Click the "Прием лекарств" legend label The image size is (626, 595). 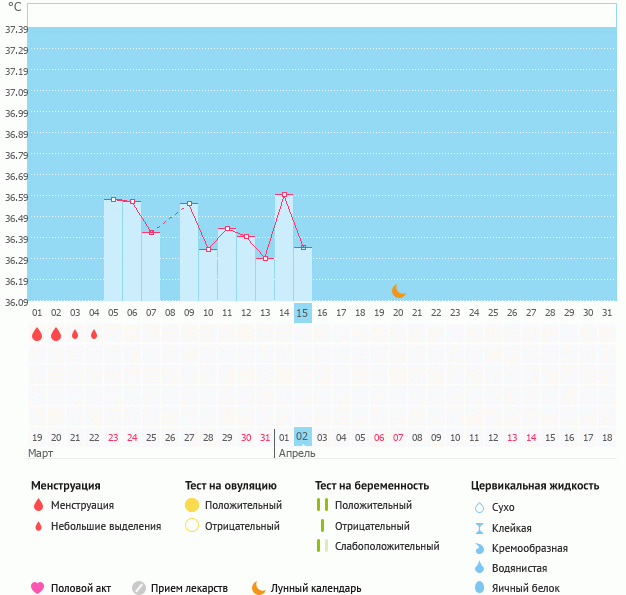(190, 588)
